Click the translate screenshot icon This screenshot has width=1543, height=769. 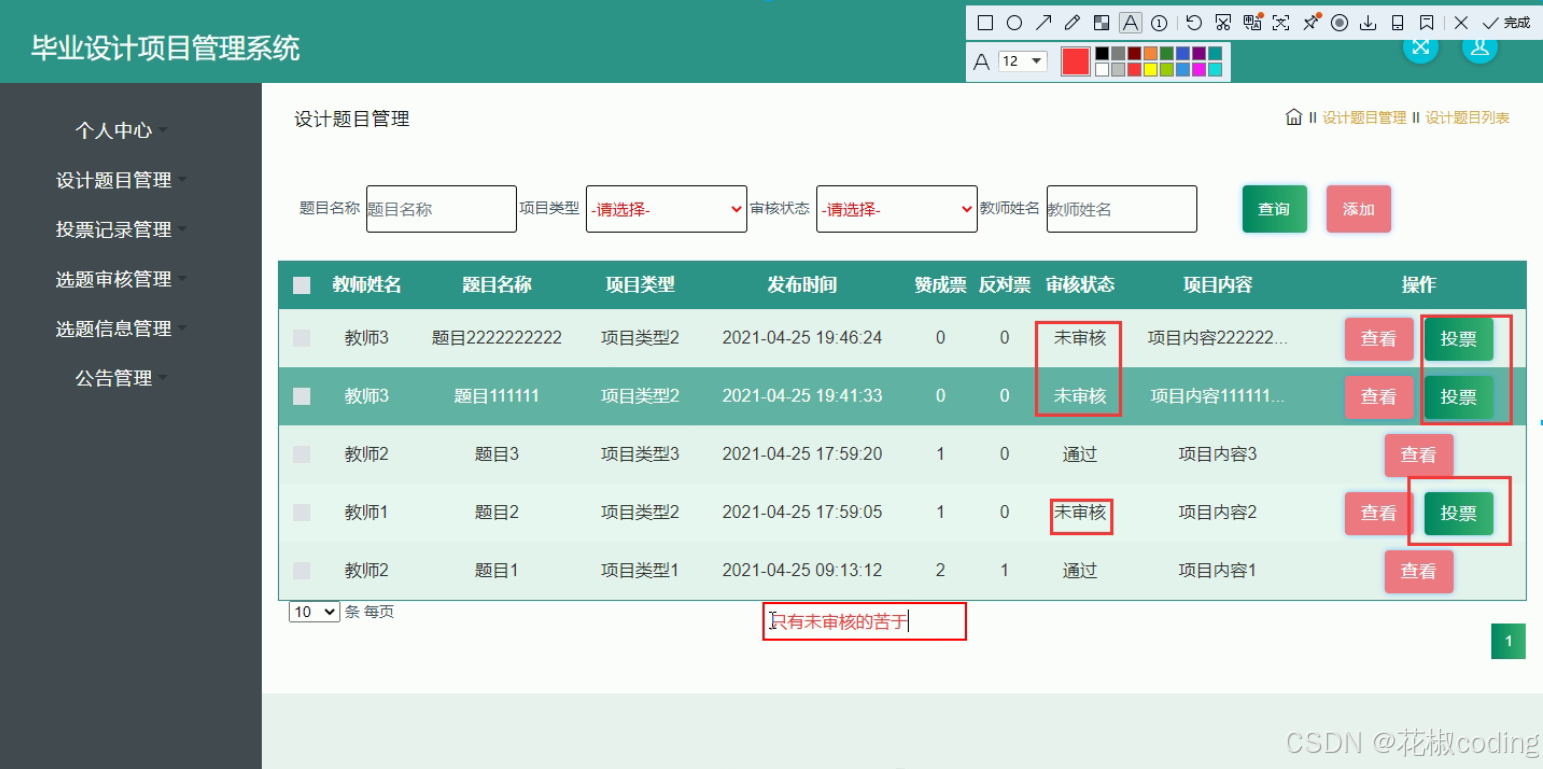pos(1252,23)
